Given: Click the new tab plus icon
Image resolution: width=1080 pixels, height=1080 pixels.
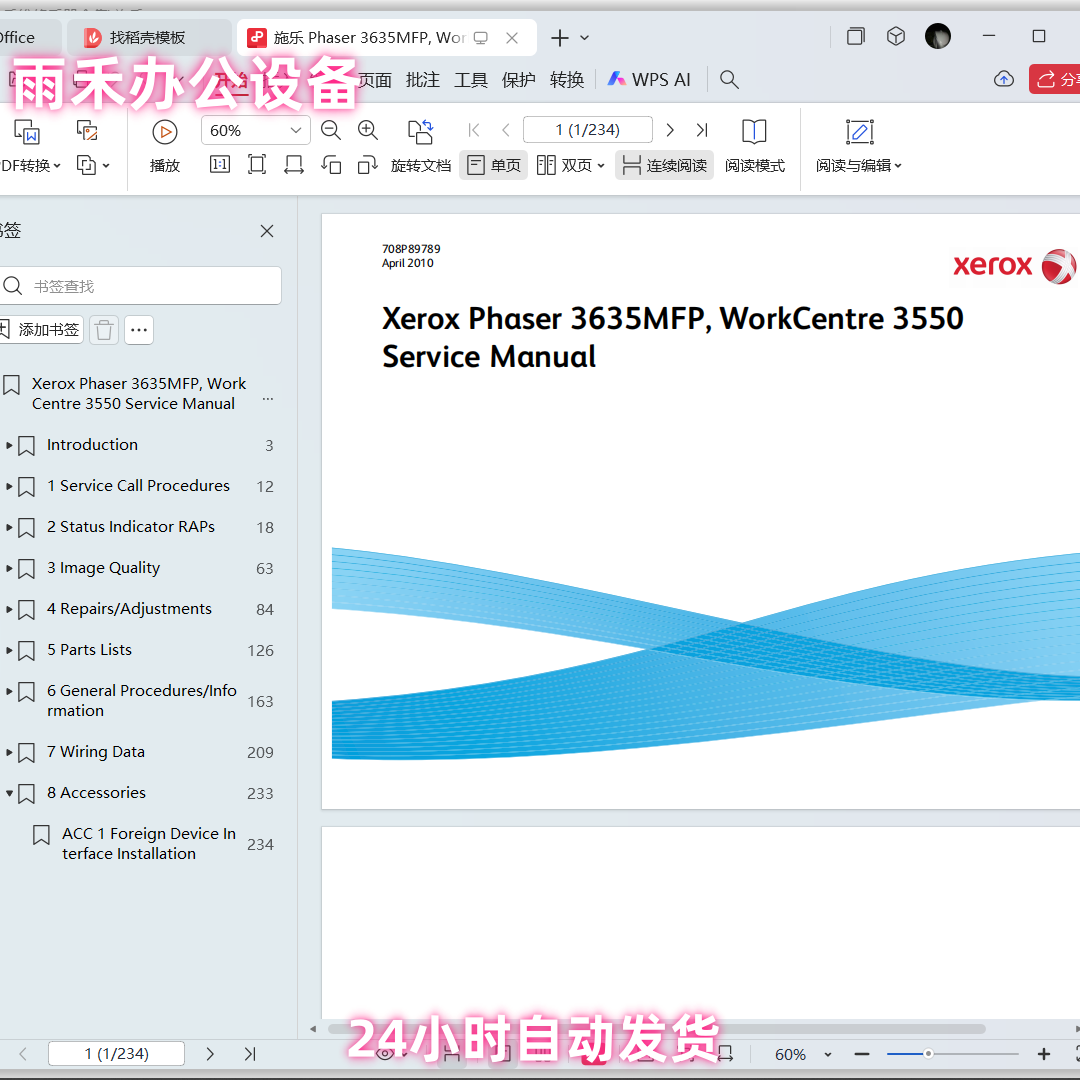Looking at the screenshot, I should tap(560, 38).
